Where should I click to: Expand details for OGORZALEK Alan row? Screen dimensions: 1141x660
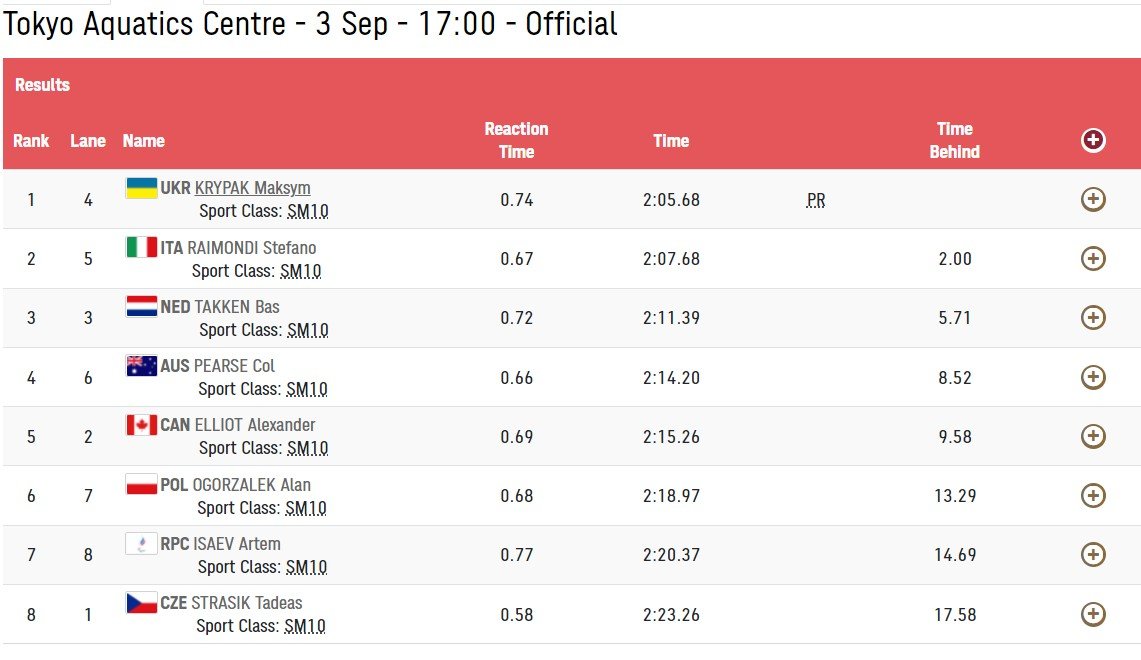[x=1093, y=495]
